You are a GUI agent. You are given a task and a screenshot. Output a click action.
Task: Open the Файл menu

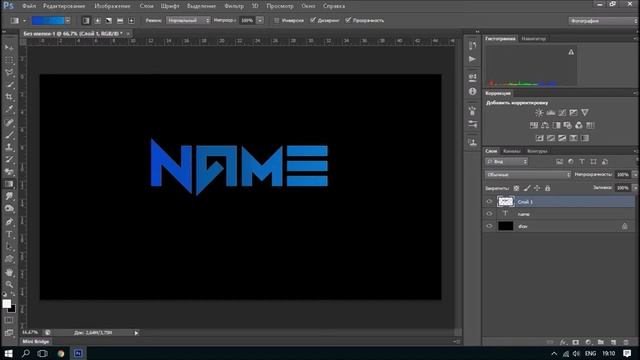pyautogui.click(x=29, y=6)
